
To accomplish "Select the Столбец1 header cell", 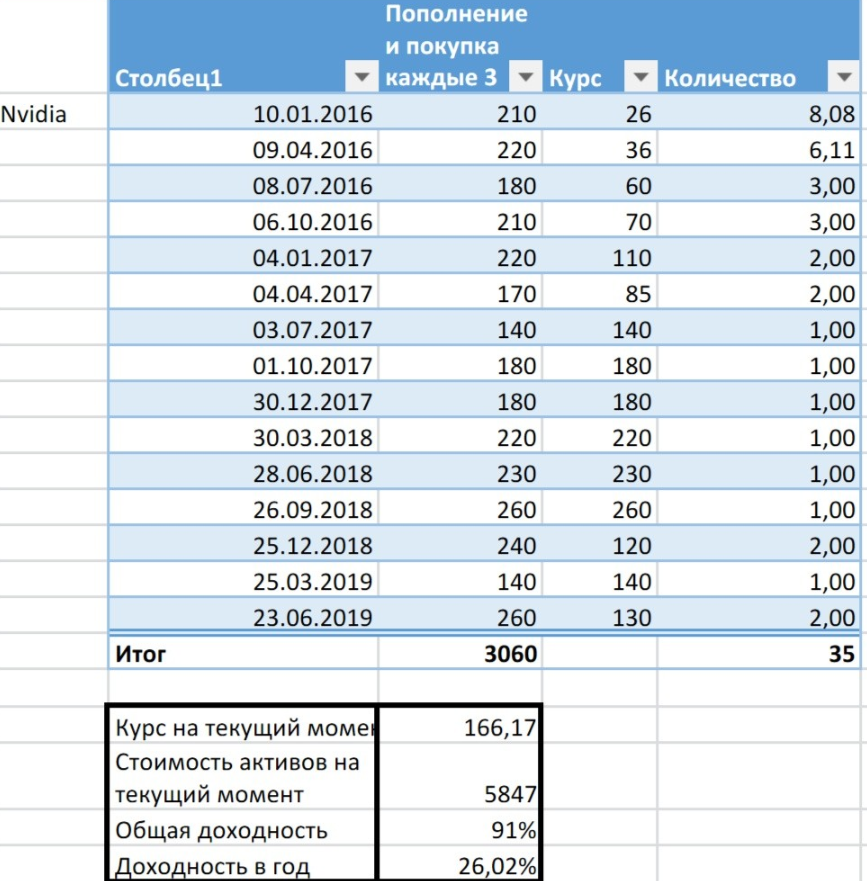I will click(243, 47).
